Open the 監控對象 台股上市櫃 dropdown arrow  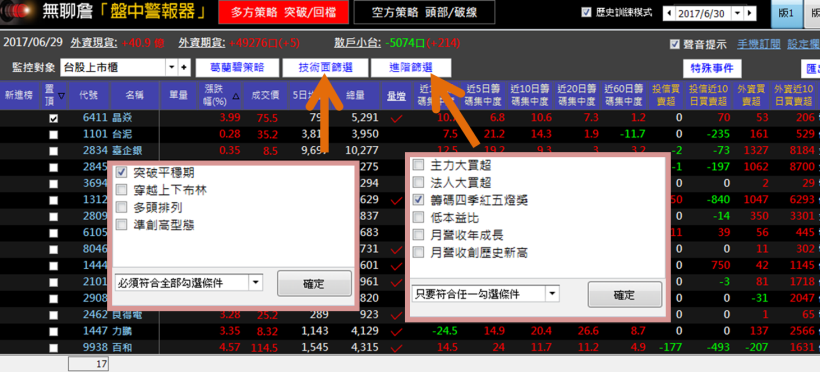point(172,67)
